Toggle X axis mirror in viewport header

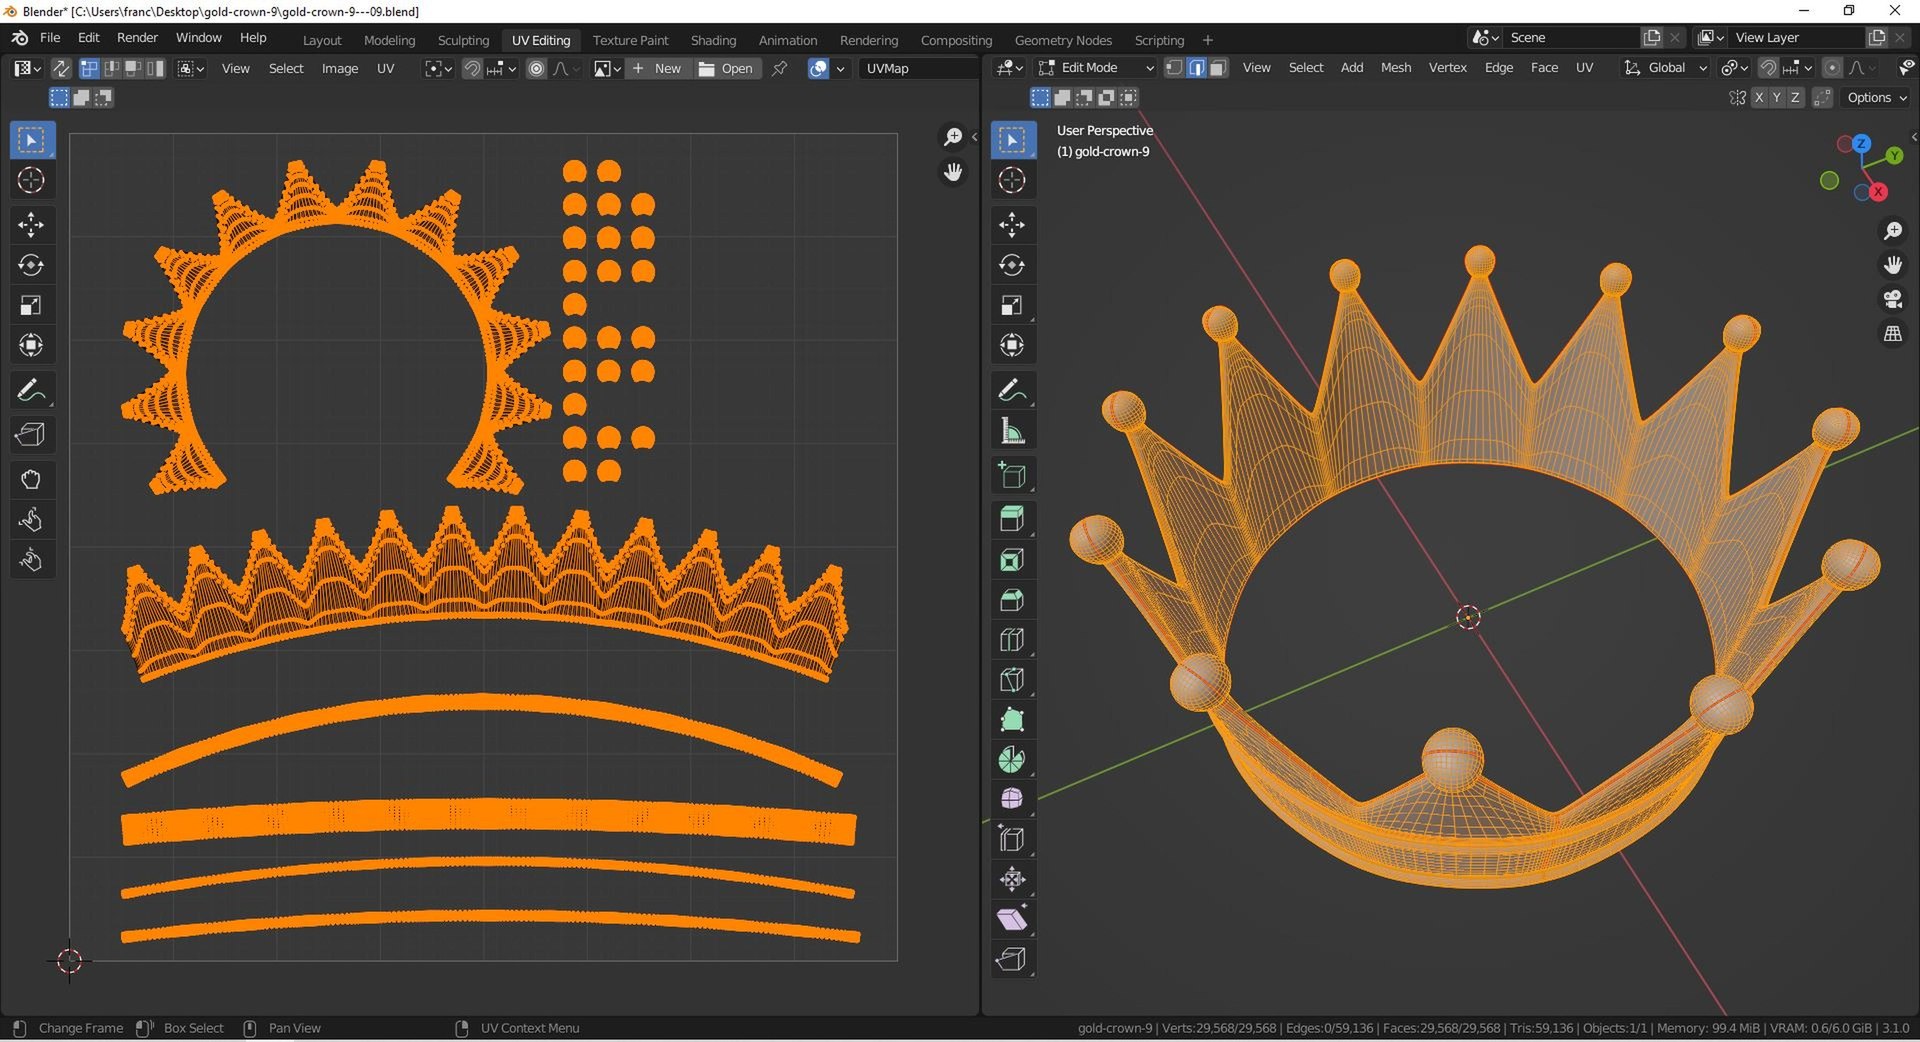click(1759, 98)
